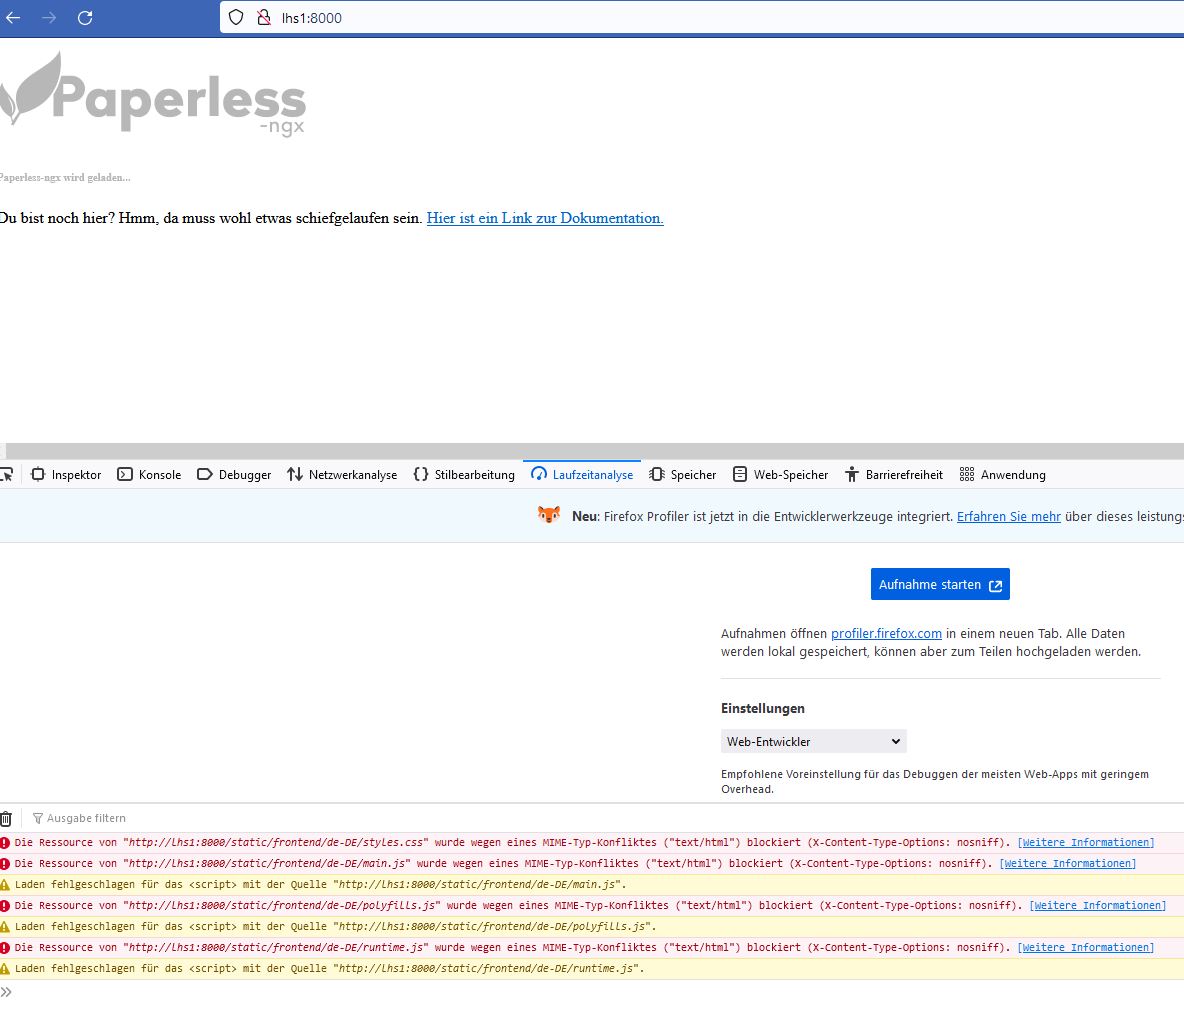Clear console output via trash icon

(x=8, y=817)
